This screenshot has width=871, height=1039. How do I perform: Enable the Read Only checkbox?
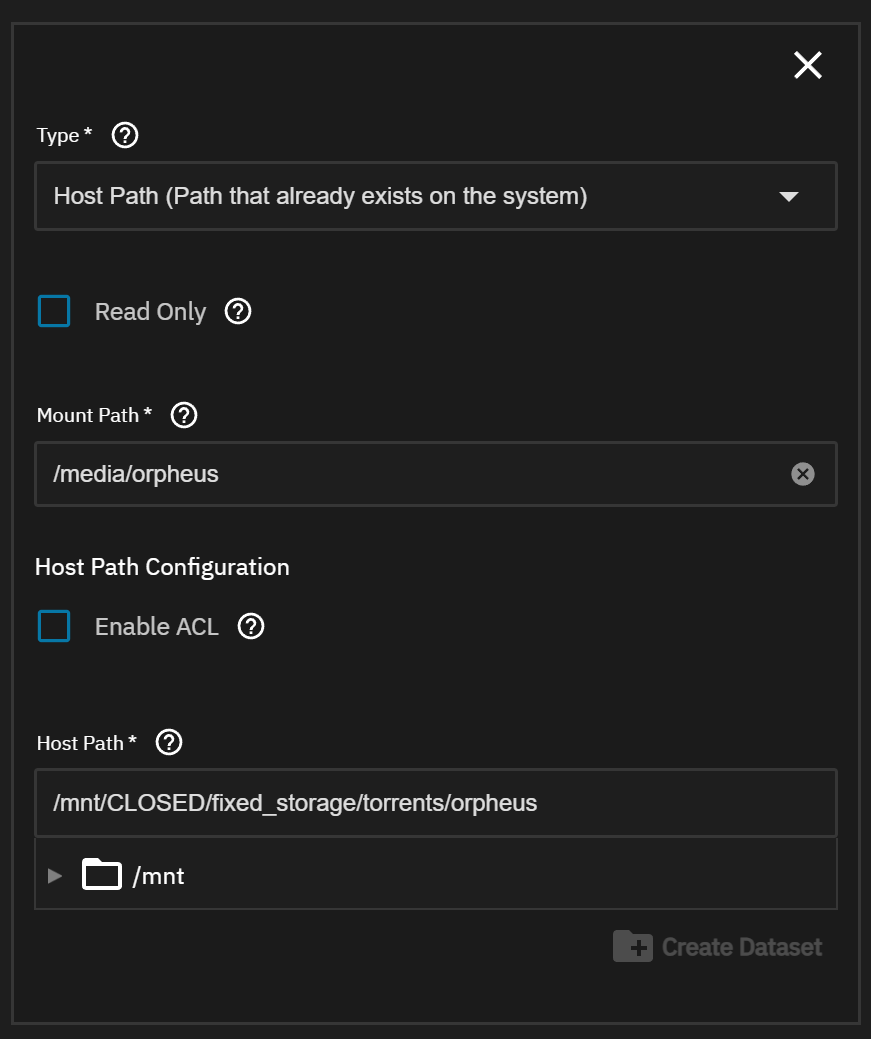click(54, 311)
